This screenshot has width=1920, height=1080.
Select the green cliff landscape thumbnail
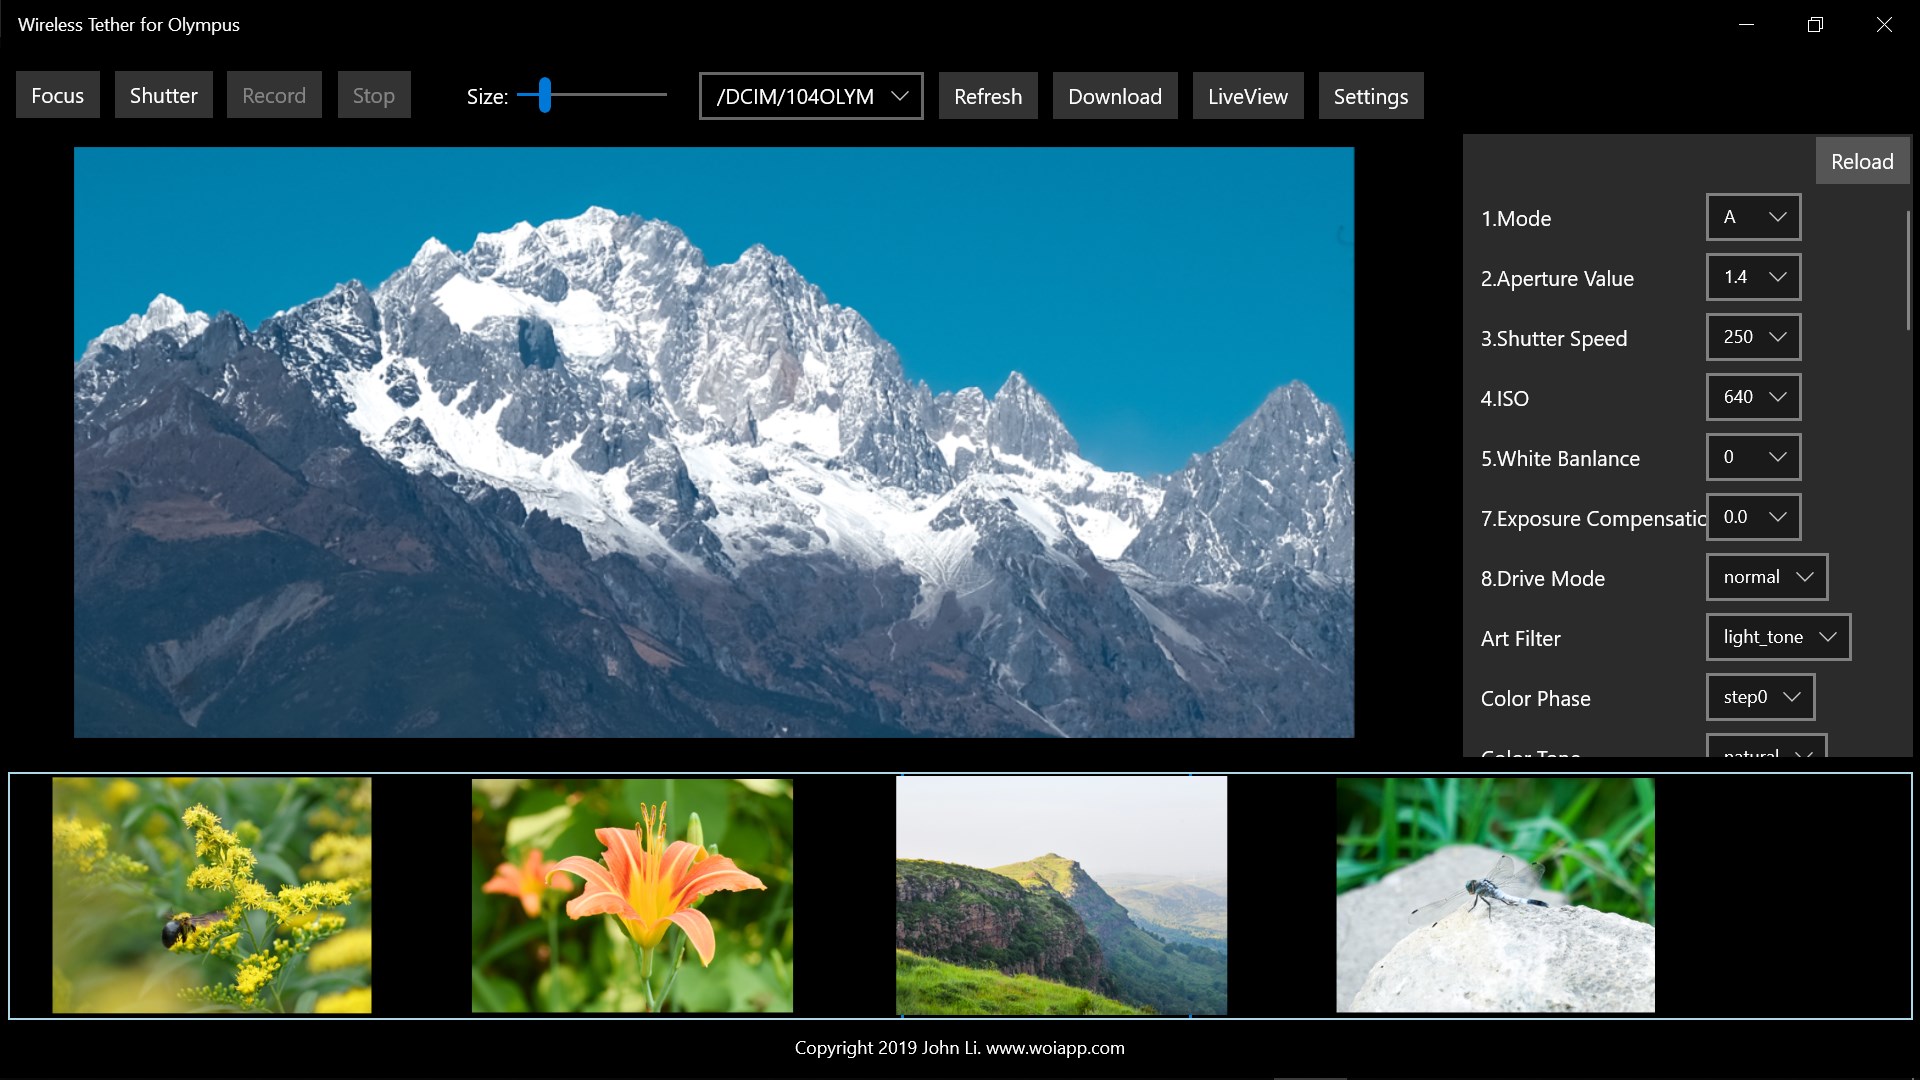coord(1061,895)
